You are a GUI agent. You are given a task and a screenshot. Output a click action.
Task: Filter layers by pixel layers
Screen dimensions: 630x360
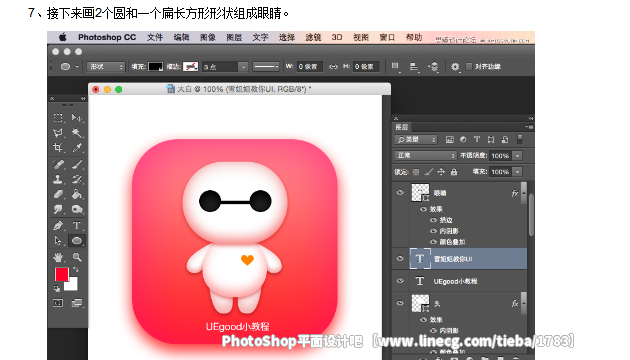pyautogui.click(x=450, y=139)
